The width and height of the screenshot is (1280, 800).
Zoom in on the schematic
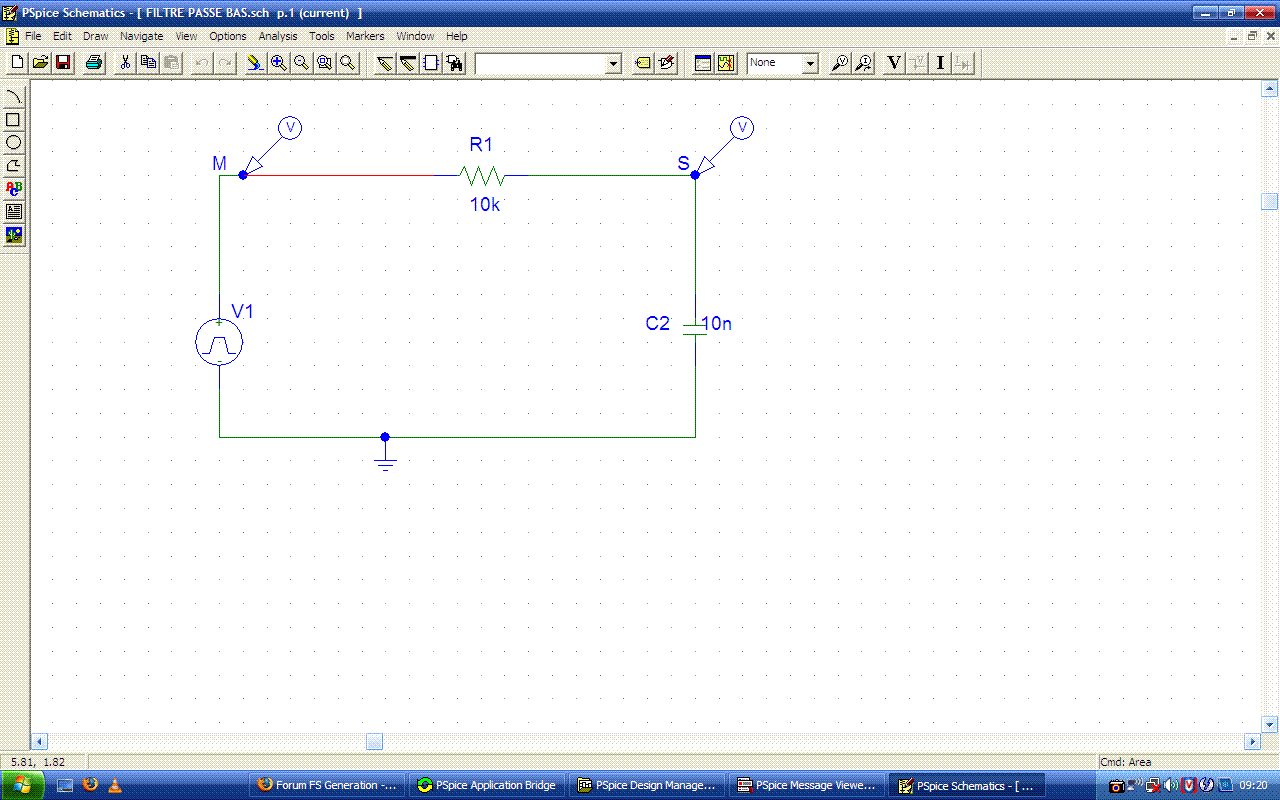pos(278,63)
